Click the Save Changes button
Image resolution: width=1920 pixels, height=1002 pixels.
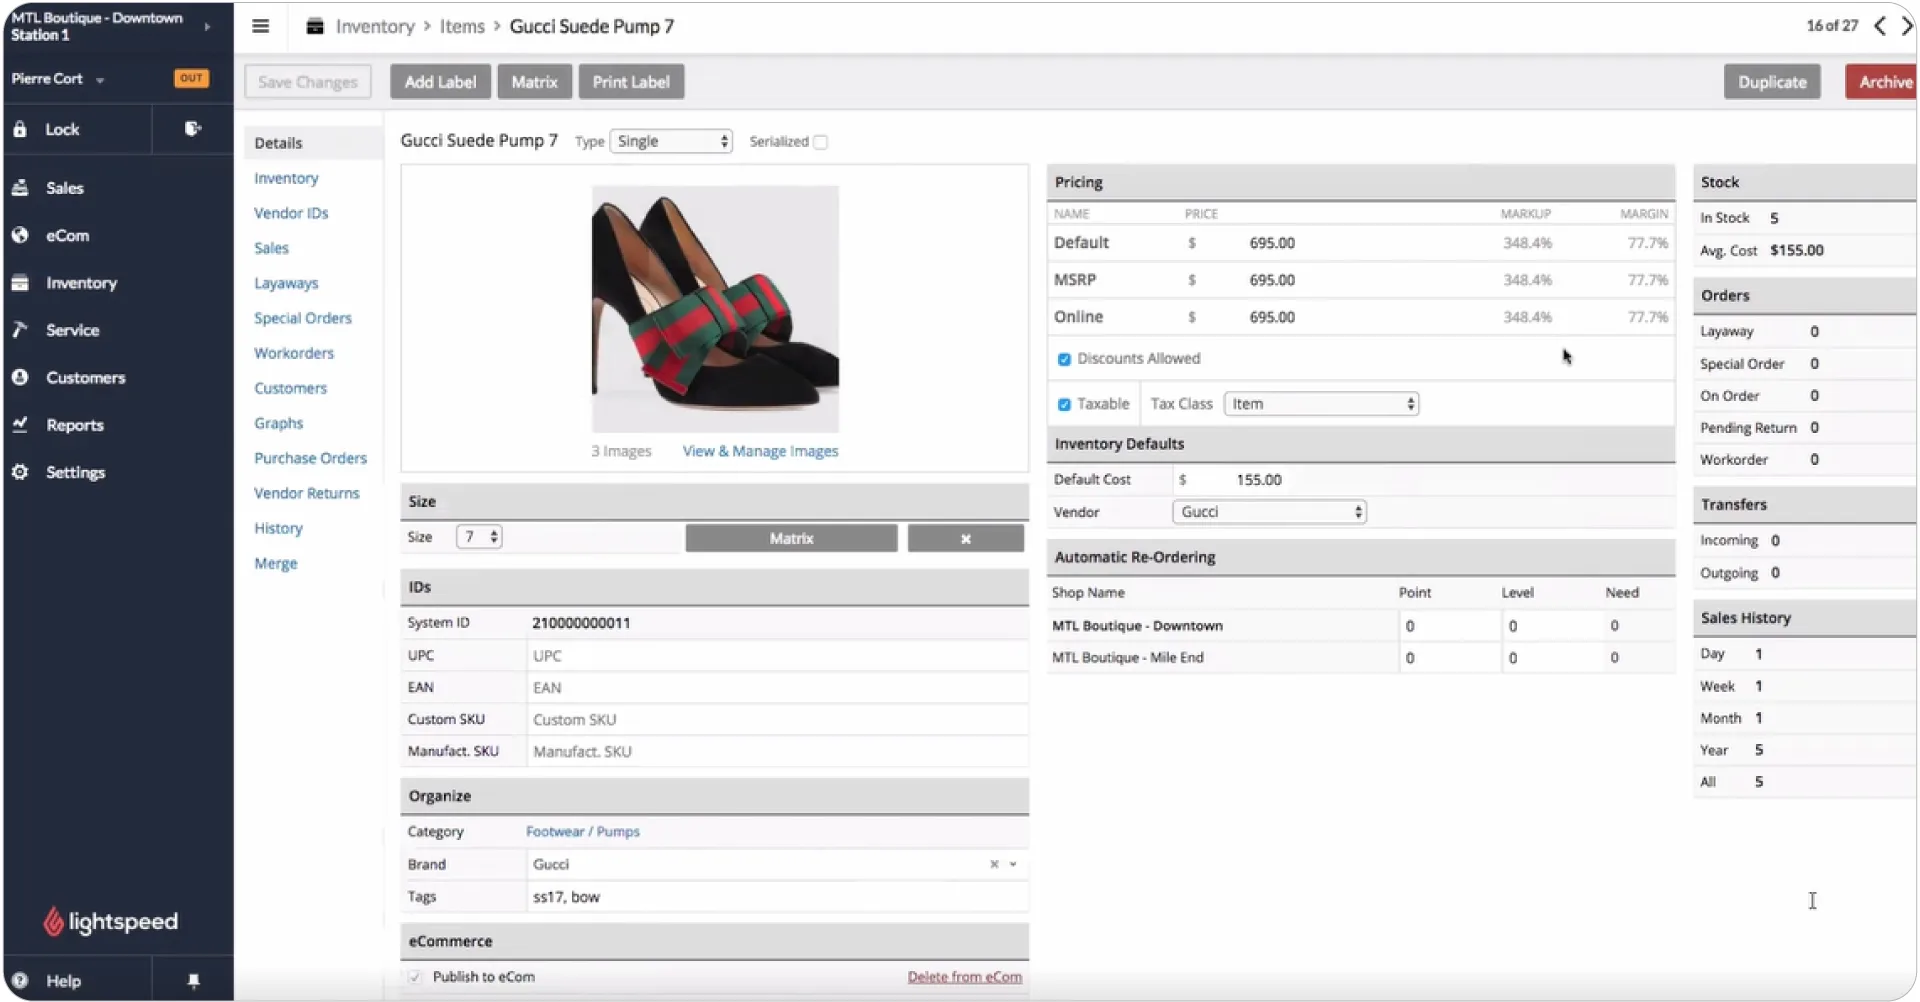pyautogui.click(x=308, y=82)
